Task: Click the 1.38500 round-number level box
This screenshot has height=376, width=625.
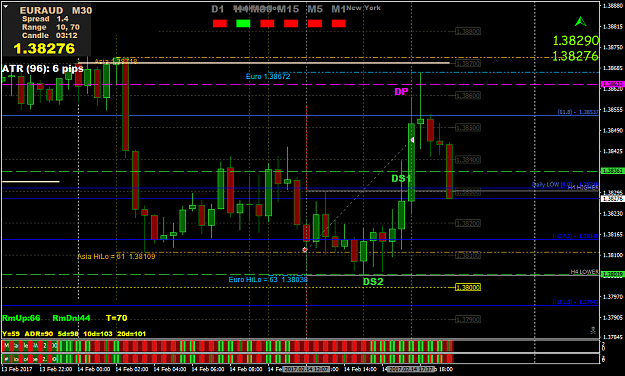Action: (x=468, y=128)
